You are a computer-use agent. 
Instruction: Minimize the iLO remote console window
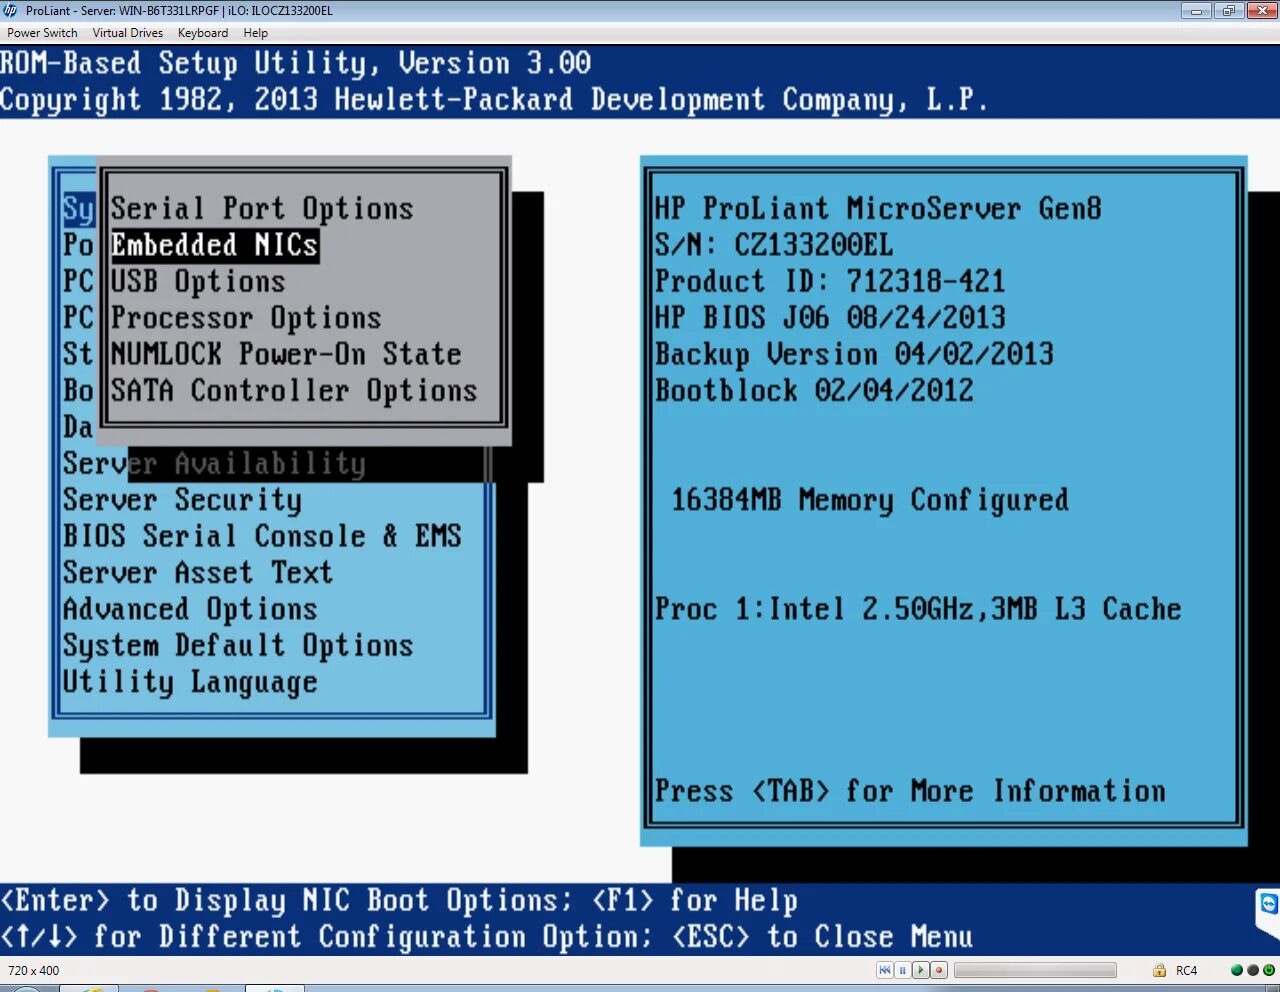coord(1197,11)
